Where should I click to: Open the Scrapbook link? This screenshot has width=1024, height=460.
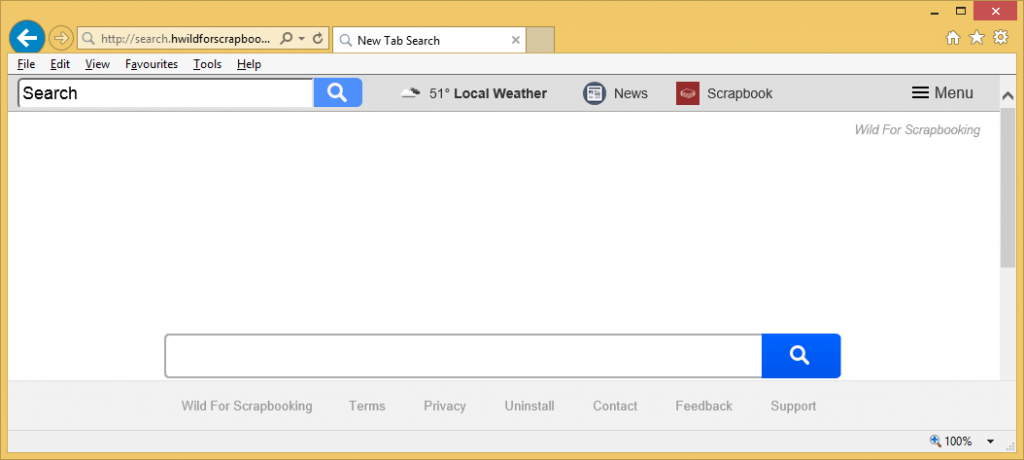pyautogui.click(x=739, y=93)
